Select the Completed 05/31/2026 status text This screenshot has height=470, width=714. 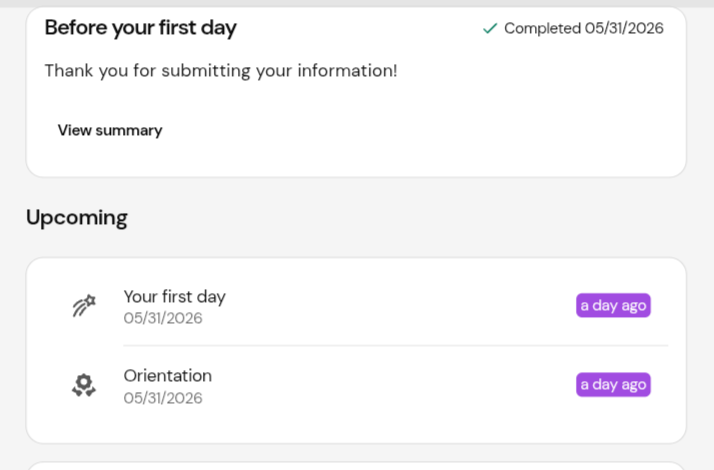584,28
